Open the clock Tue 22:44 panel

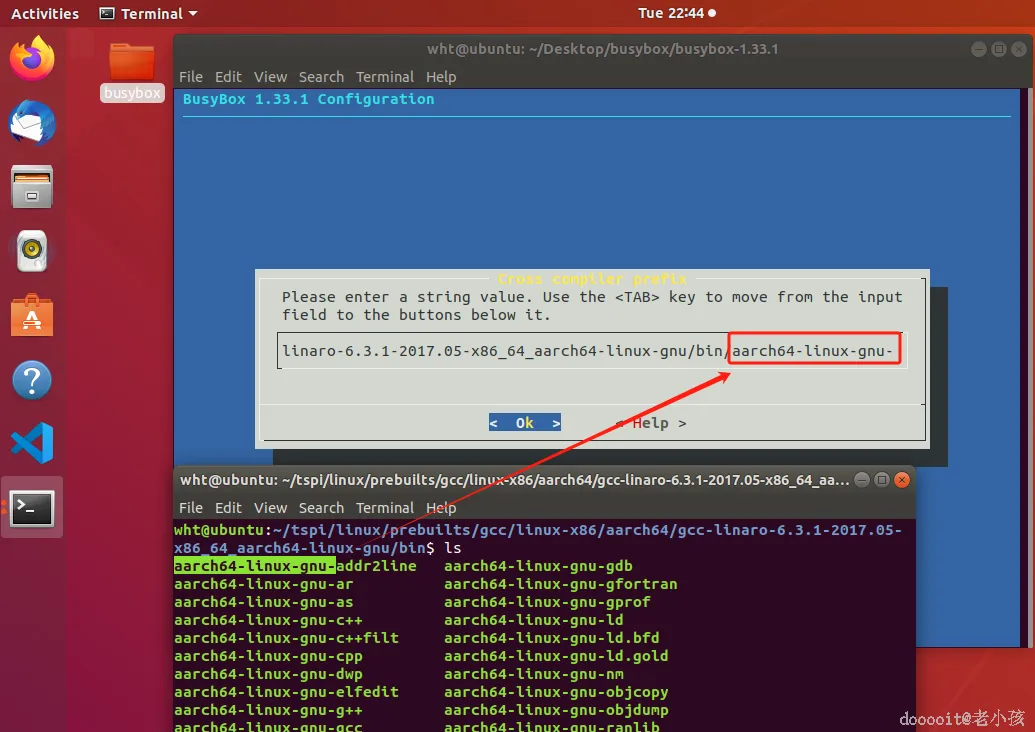(x=676, y=13)
